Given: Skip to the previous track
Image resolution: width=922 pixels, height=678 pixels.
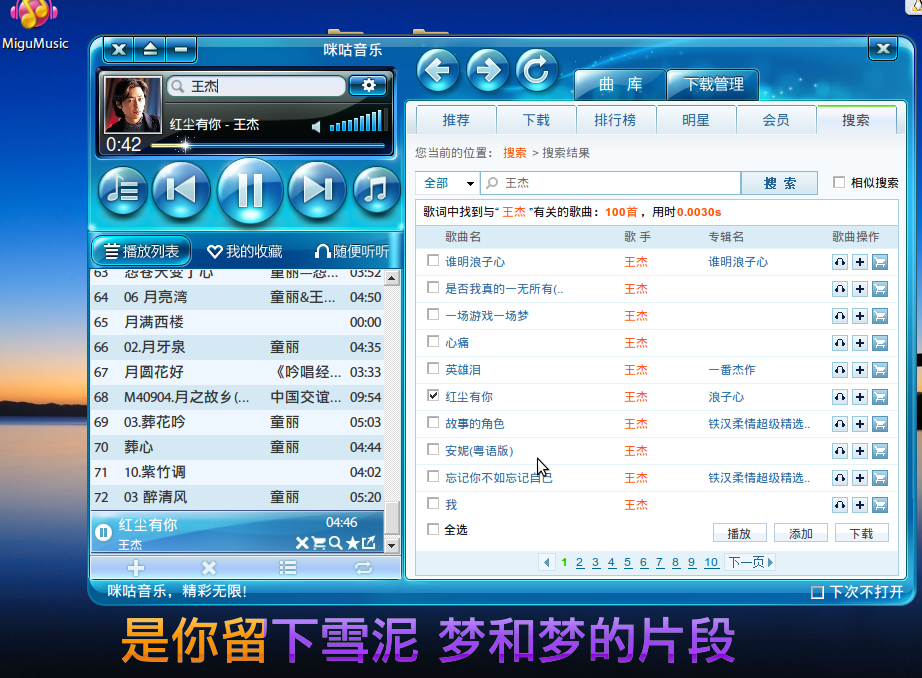Looking at the screenshot, I should coord(181,190).
